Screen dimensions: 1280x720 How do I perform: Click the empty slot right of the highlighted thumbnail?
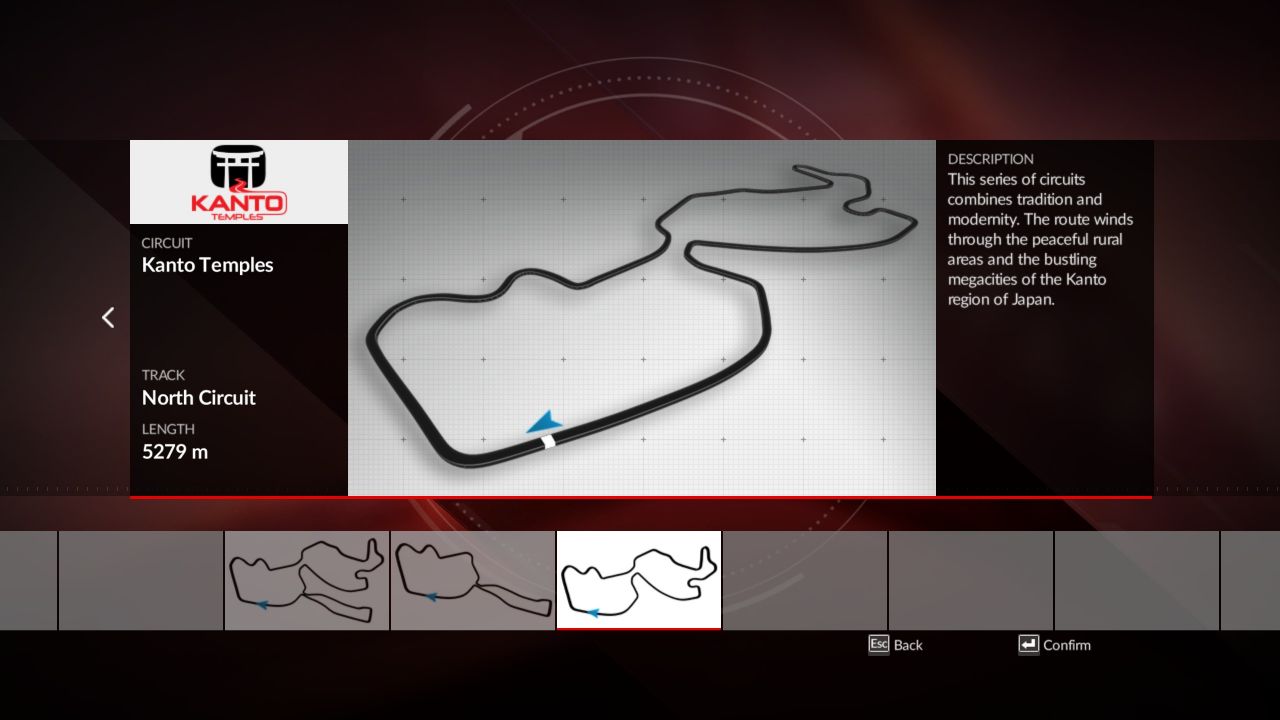[x=805, y=580]
